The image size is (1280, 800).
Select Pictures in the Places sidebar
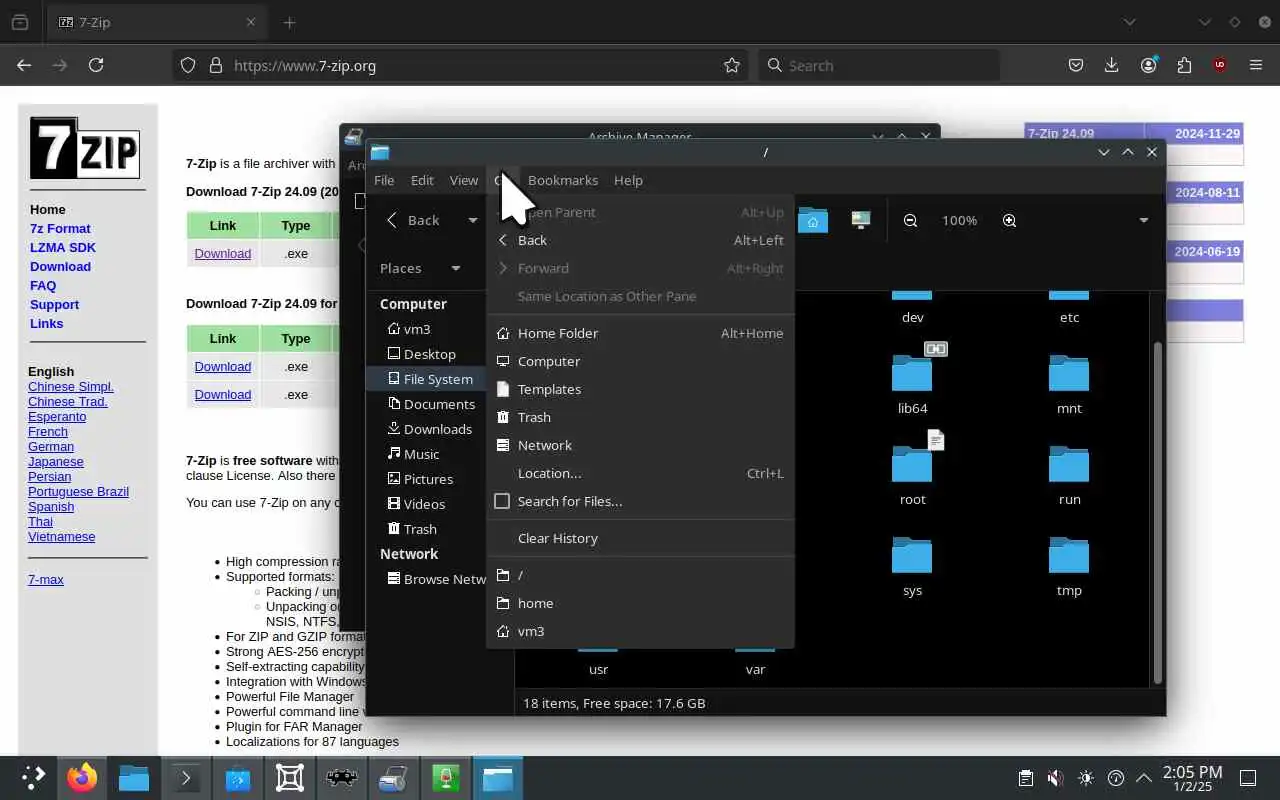tap(427, 479)
